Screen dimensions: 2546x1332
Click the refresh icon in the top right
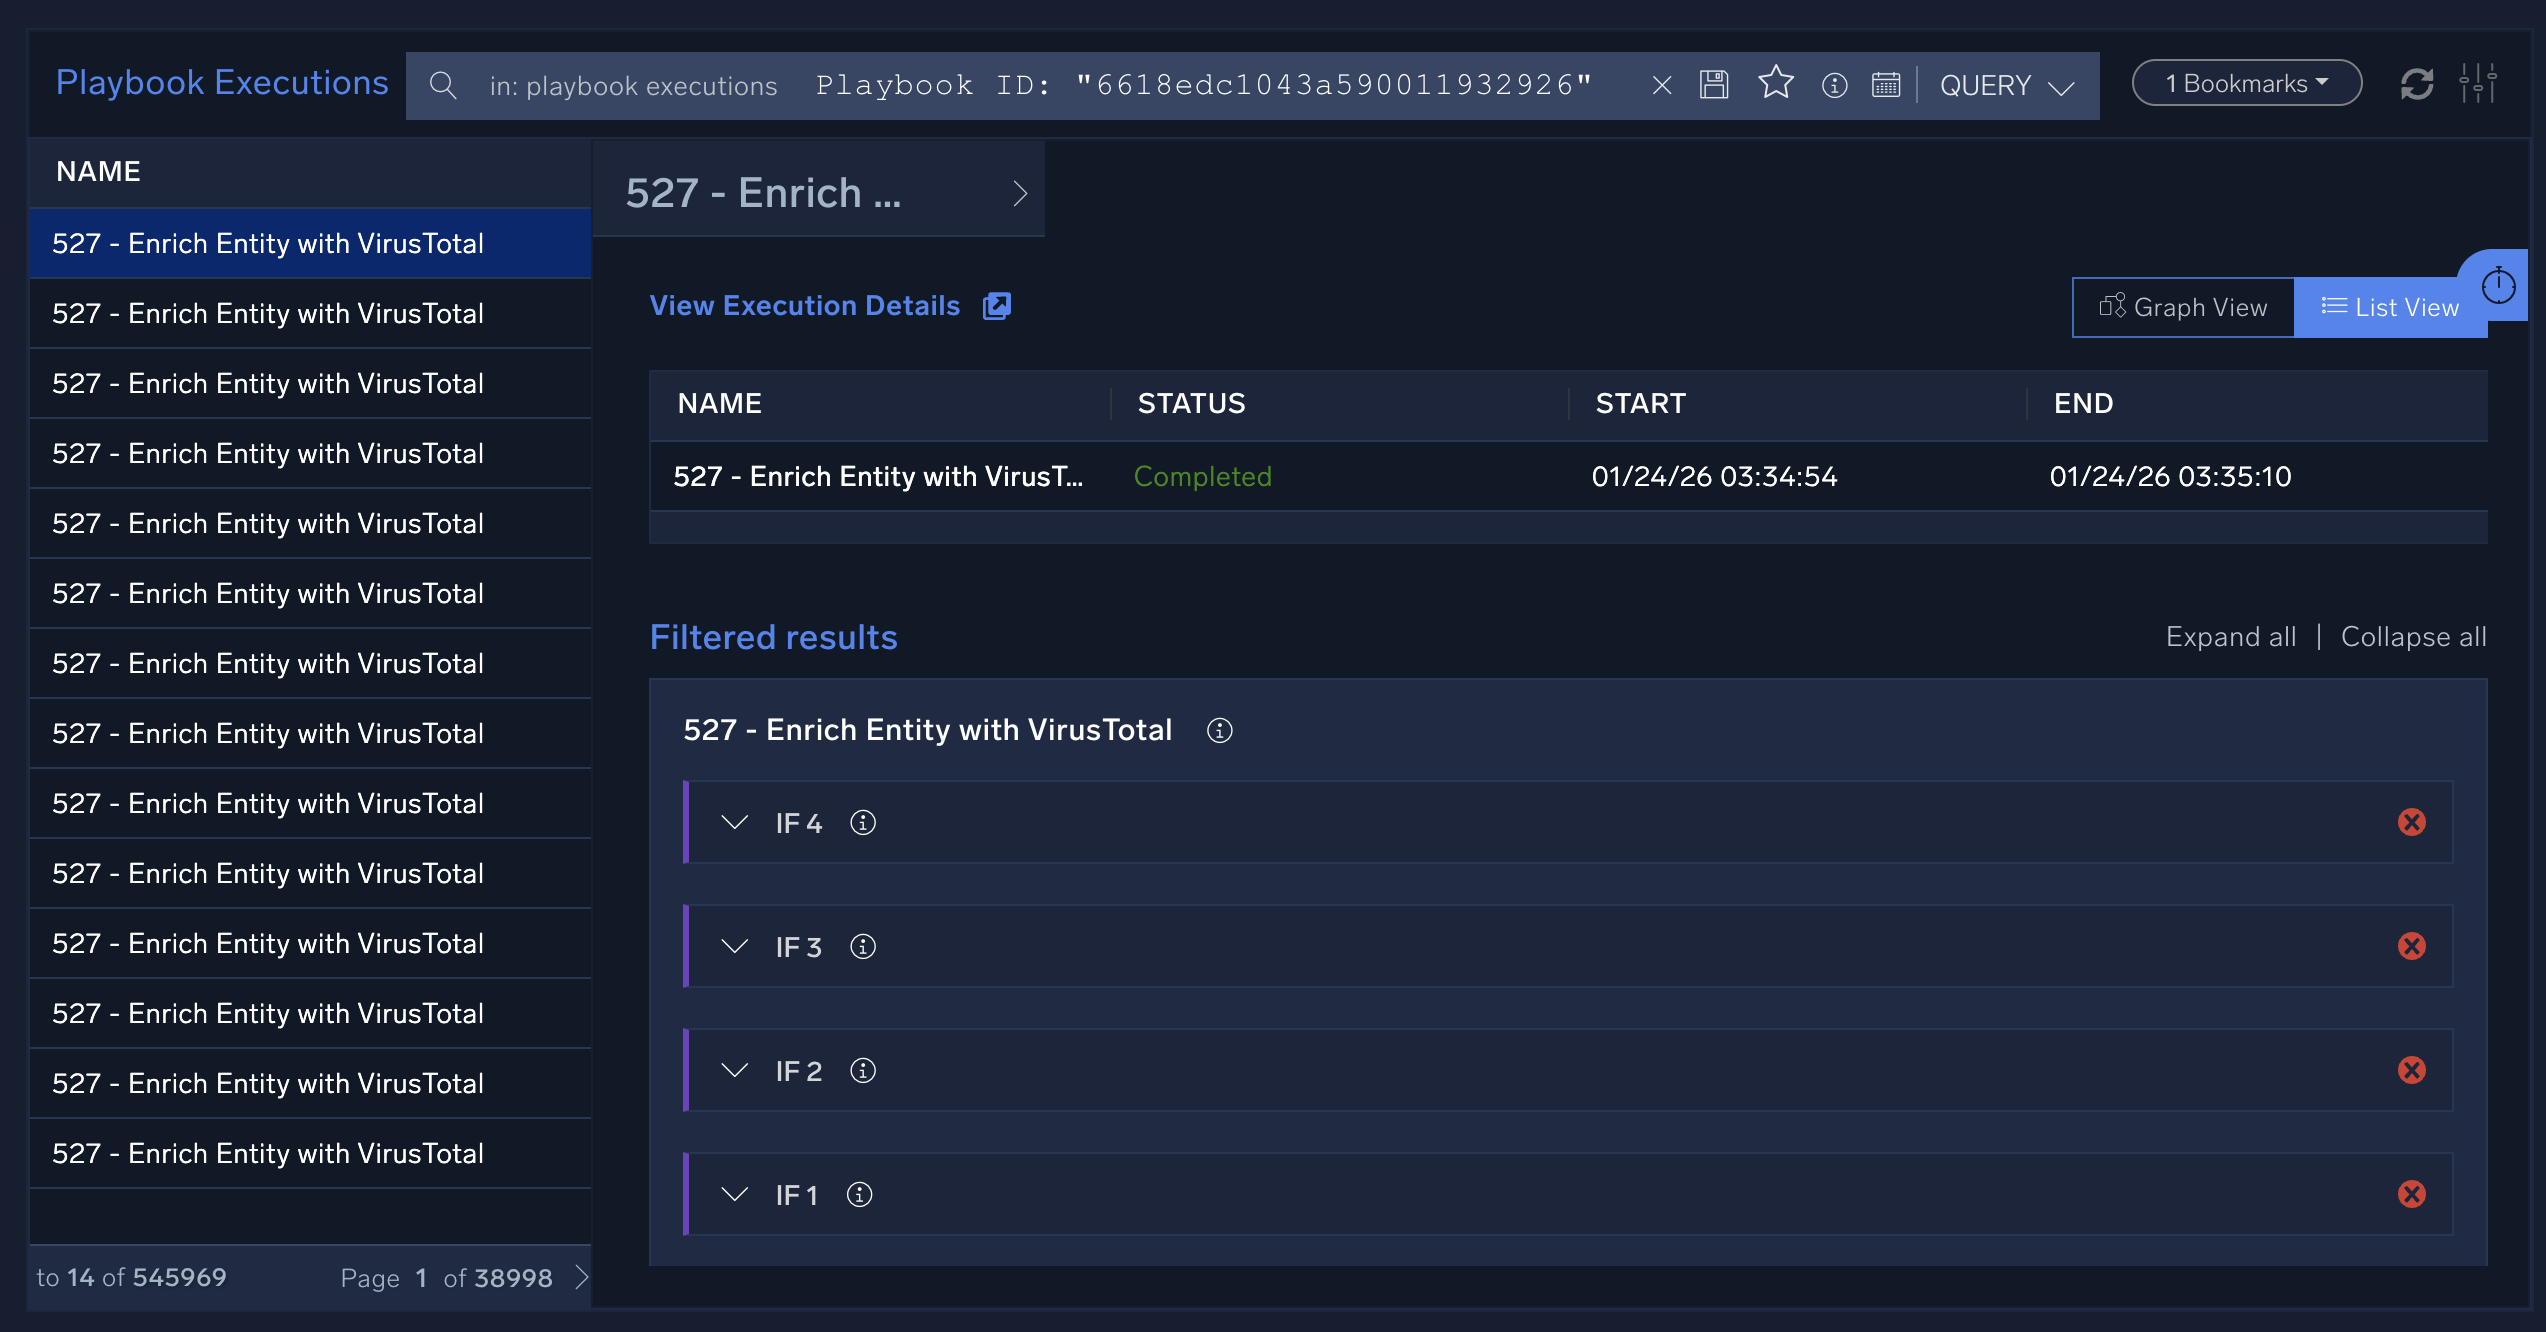click(x=2417, y=84)
